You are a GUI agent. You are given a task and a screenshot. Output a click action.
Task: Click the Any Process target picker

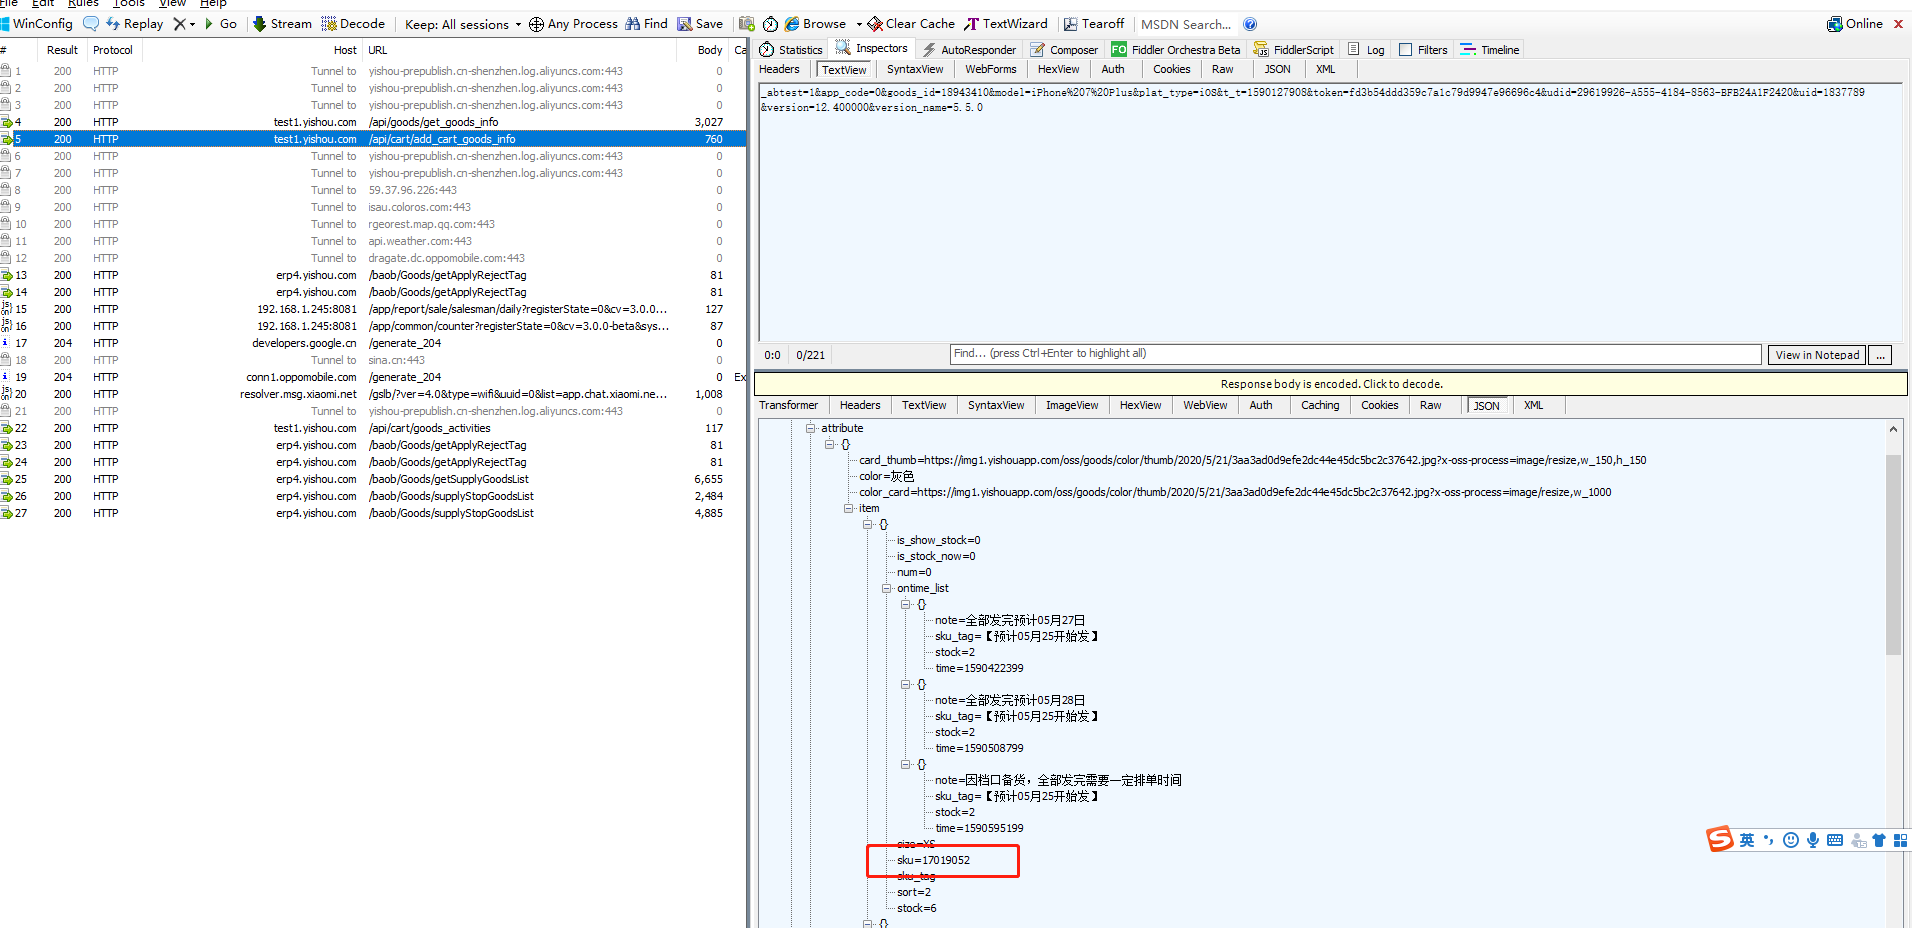[x=573, y=24]
